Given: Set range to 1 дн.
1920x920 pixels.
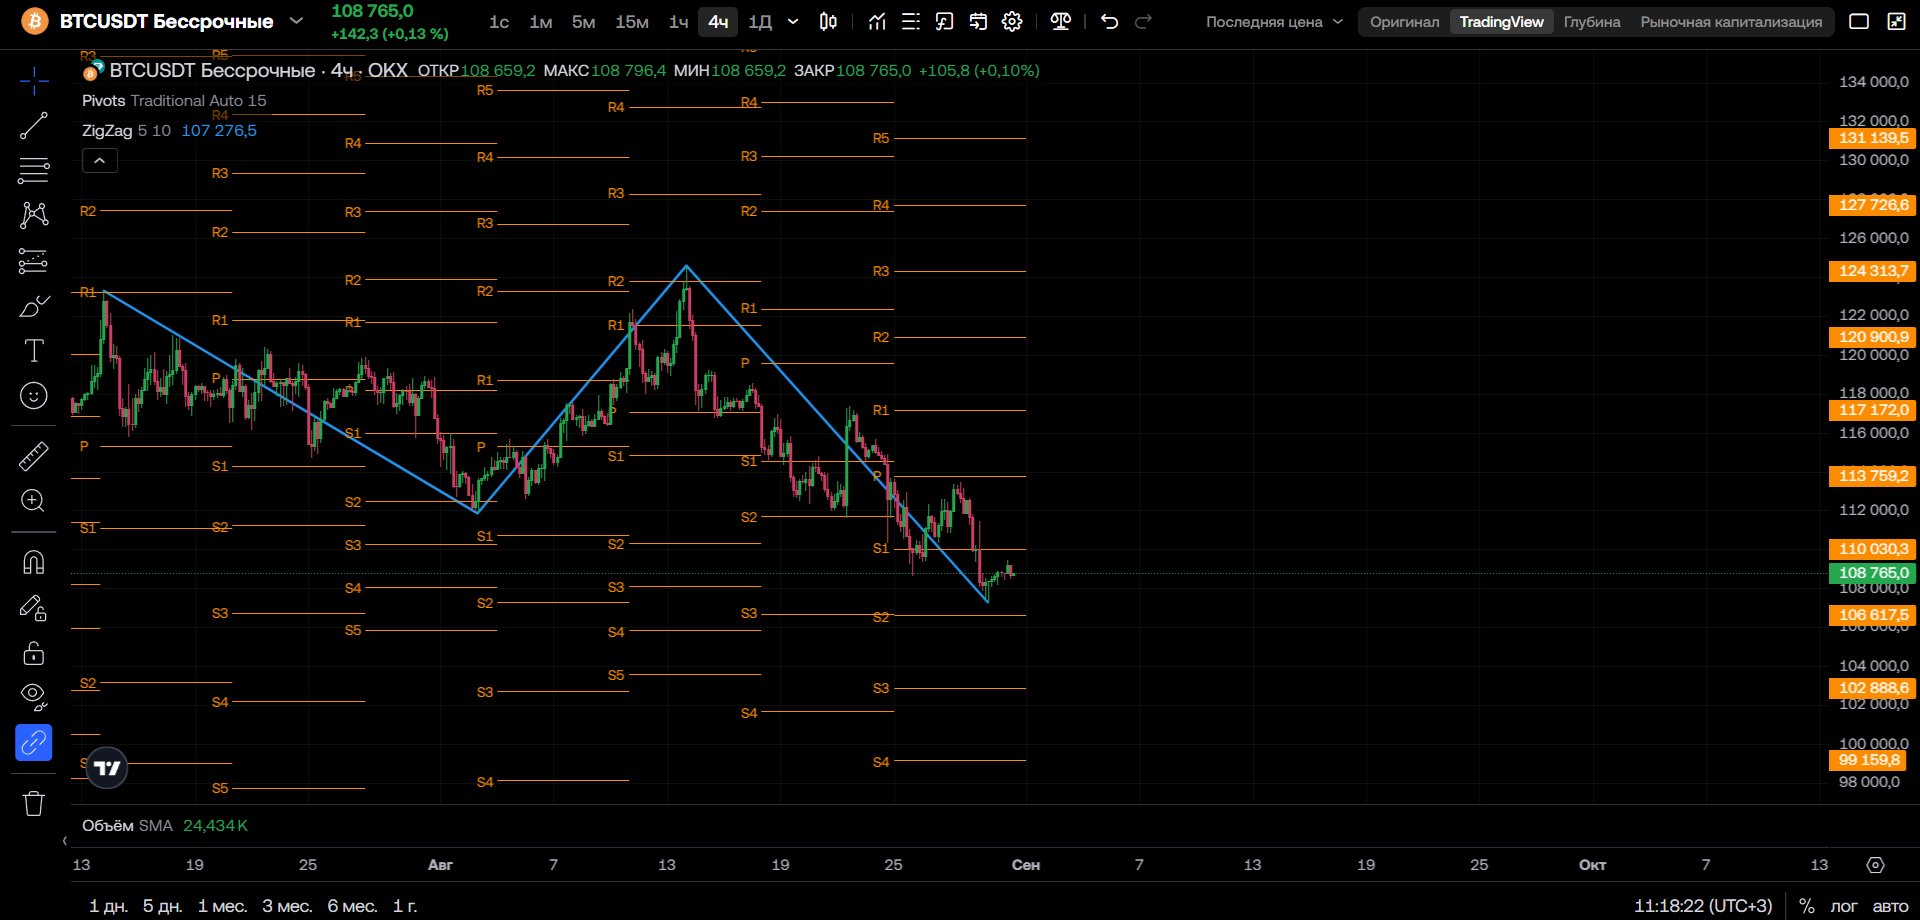Looking at the screenshot, I should pos(108,906).
